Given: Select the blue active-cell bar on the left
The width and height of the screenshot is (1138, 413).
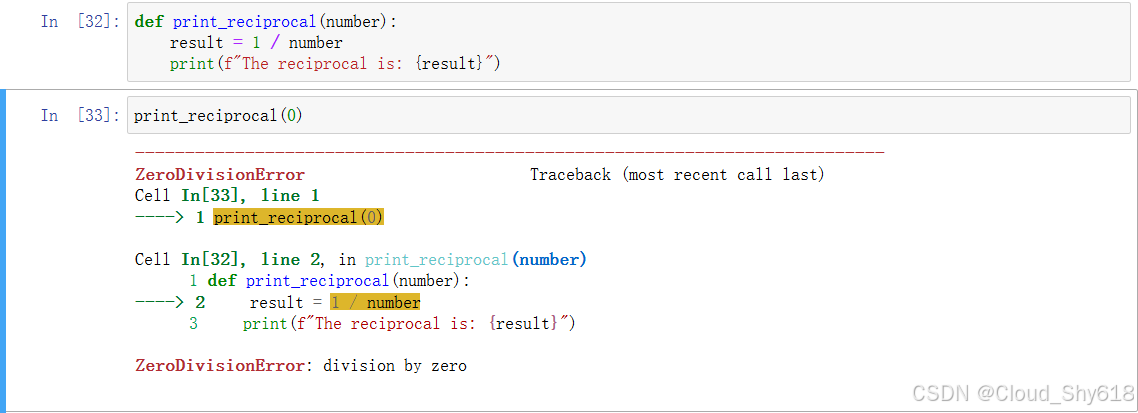Looking at the screenshot, I should pos(3,250).
